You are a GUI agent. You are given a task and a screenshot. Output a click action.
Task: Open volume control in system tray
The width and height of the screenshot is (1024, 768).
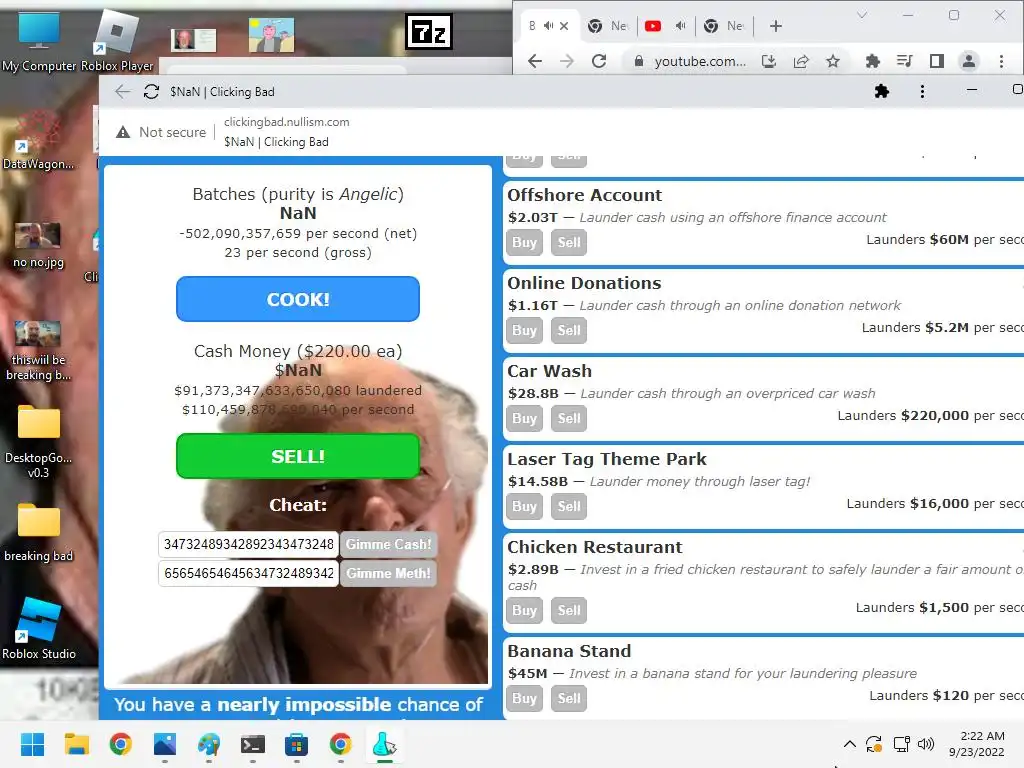926,744
